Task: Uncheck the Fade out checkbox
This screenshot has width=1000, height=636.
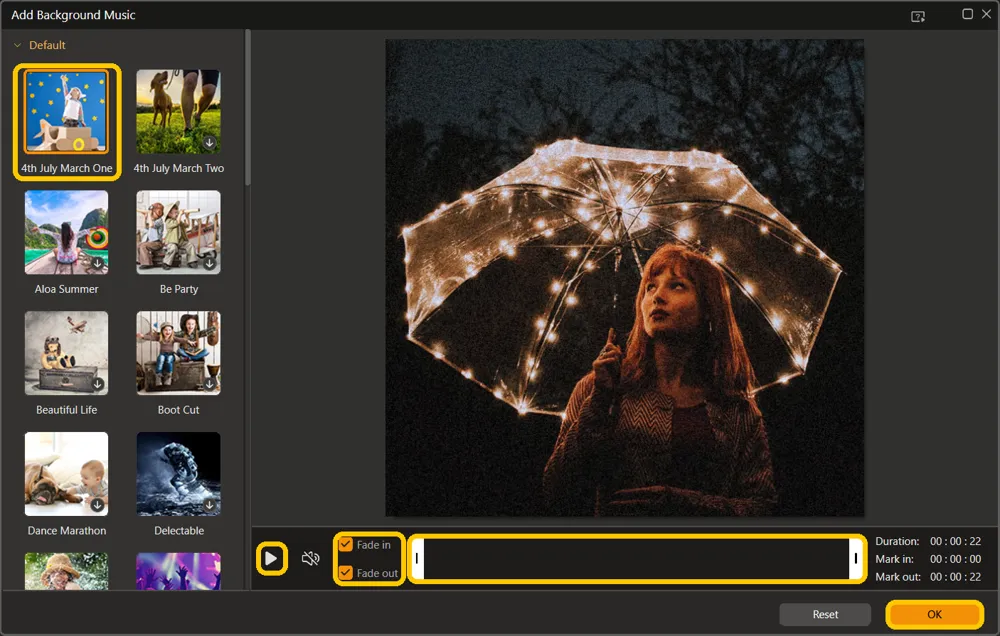Action: tap(346, 572)
